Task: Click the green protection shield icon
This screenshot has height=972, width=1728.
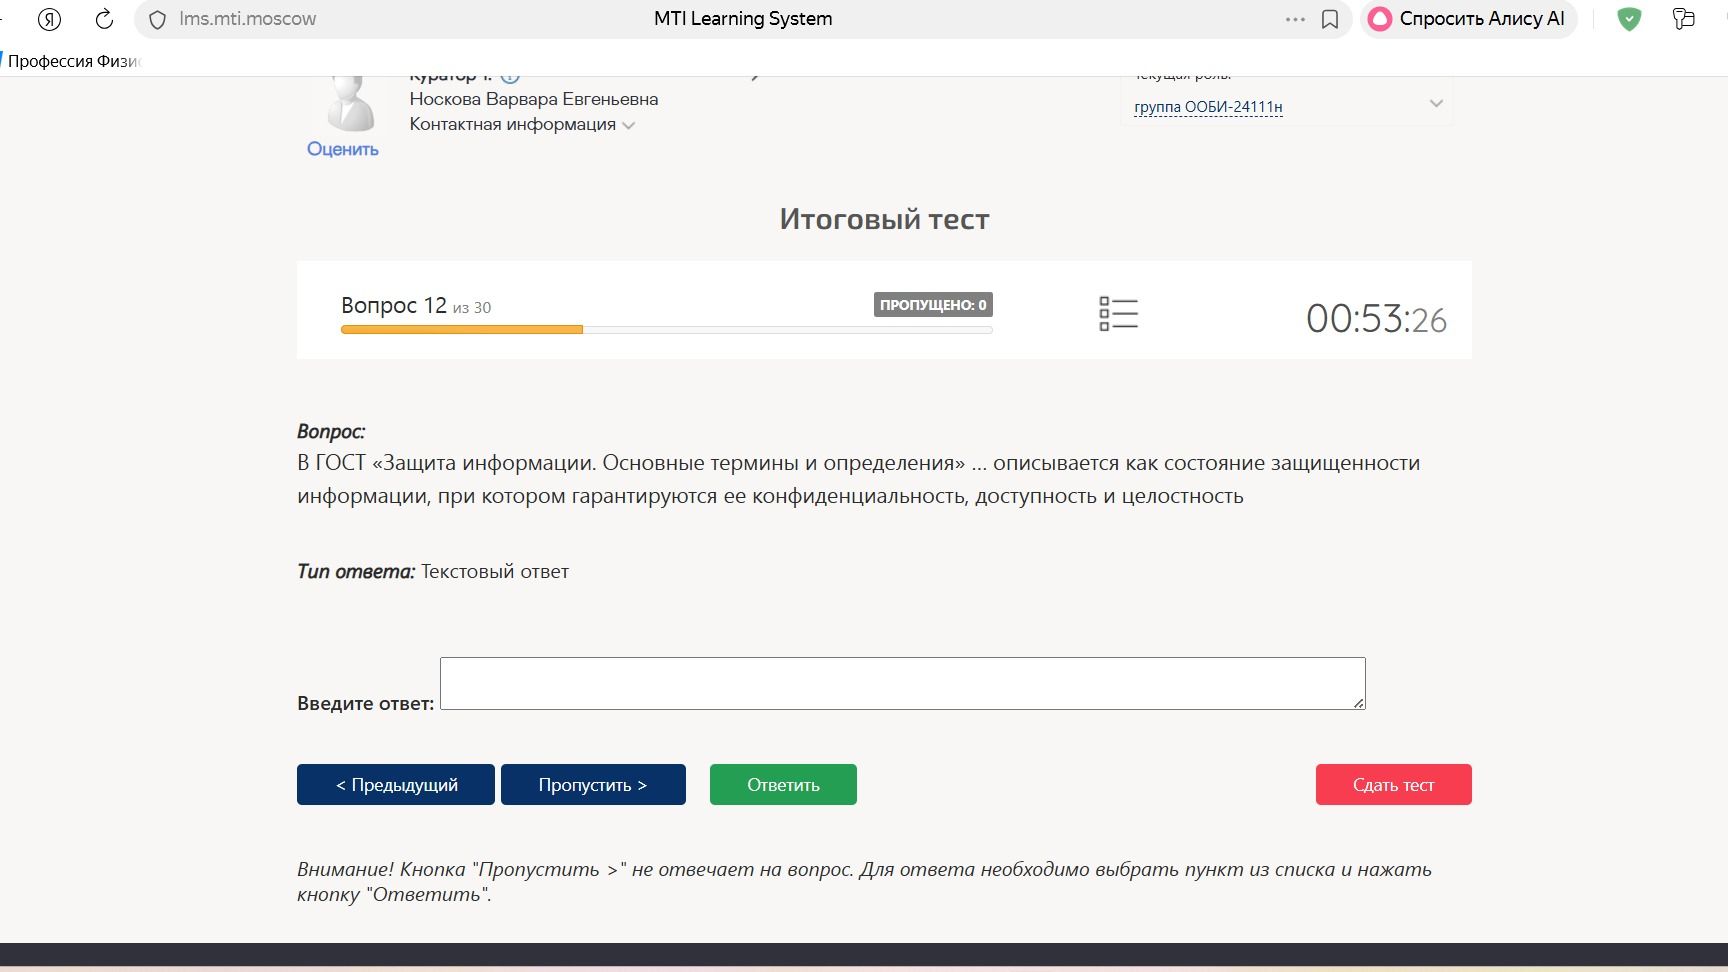Action: [x=1629, y=19]
